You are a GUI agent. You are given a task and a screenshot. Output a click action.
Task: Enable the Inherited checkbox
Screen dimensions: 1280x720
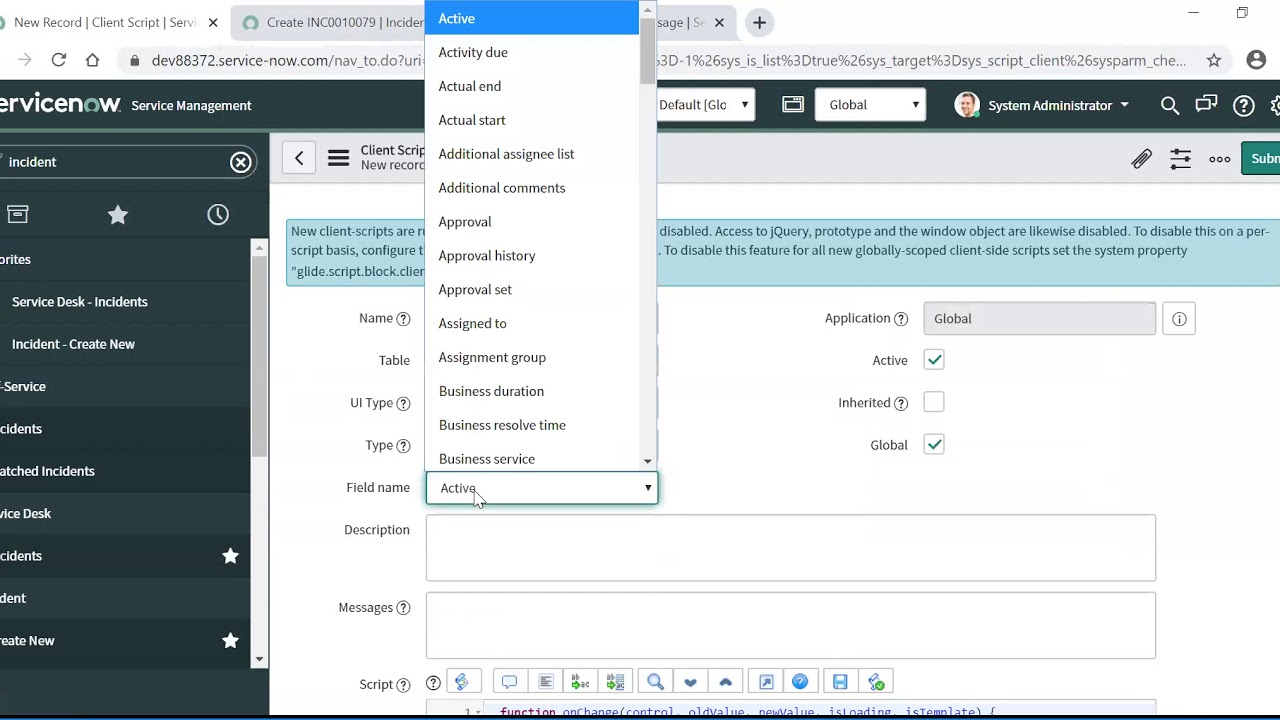pos(933,402)
